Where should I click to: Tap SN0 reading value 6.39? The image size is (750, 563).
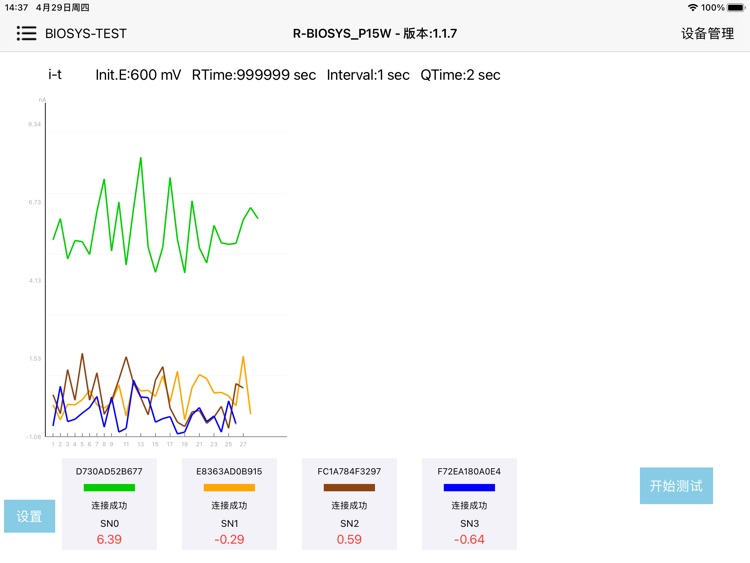click(109, 540)
